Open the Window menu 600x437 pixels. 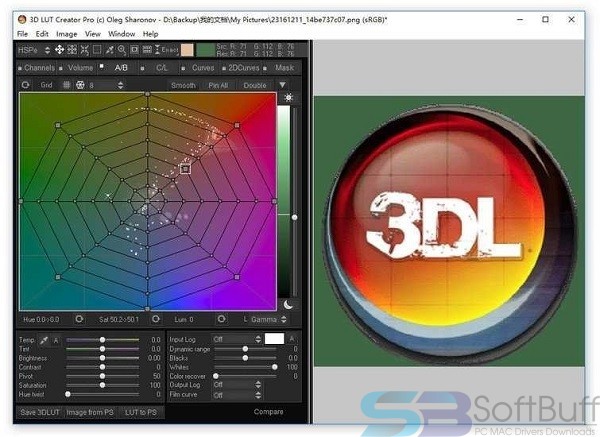122,34
